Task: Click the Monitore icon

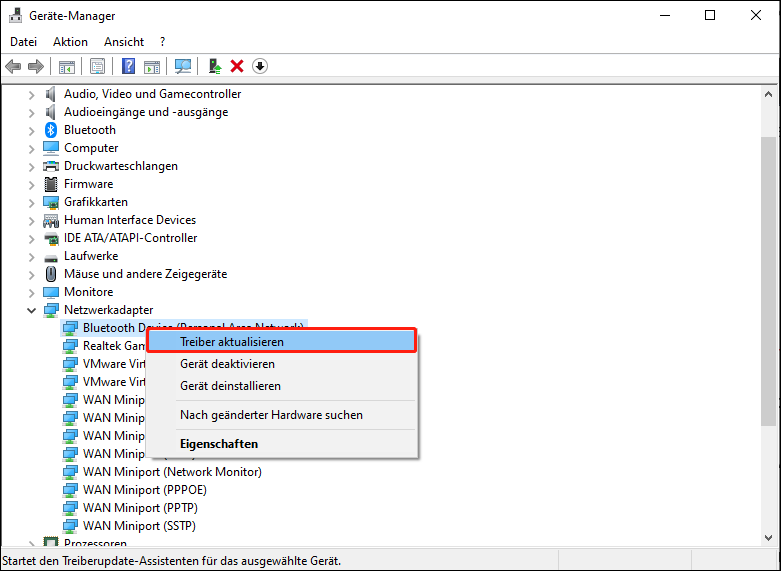Action: [51, 291]
